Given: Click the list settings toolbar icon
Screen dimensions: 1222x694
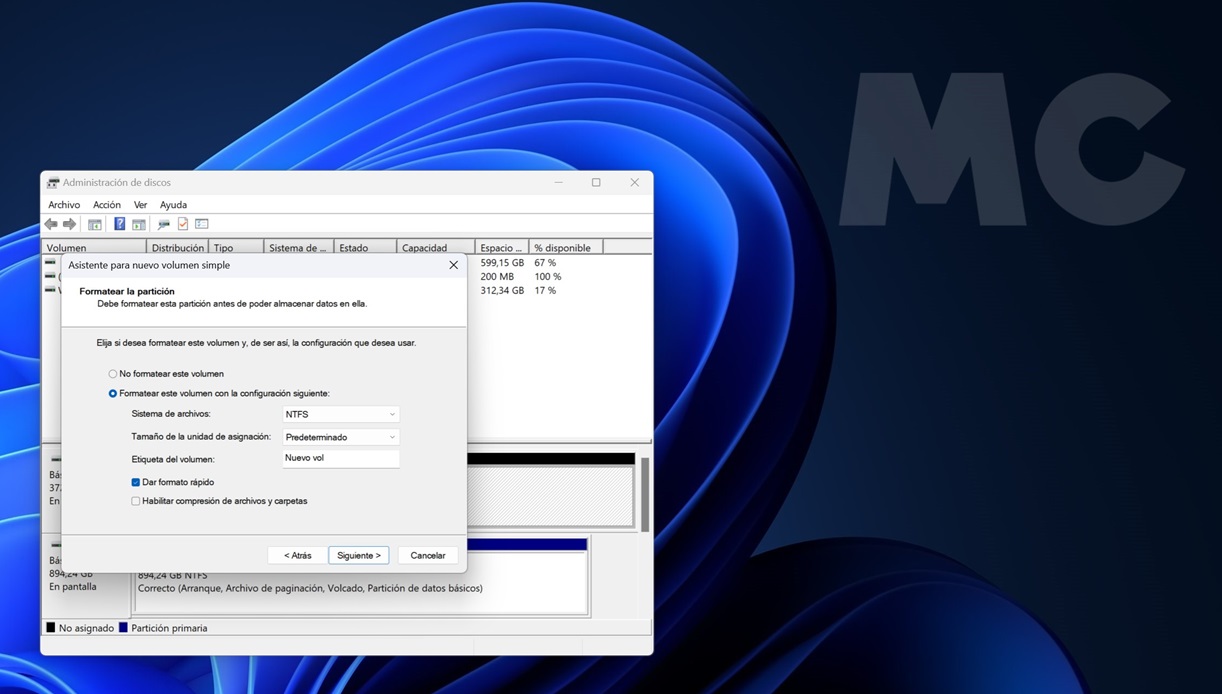Looking at the screenshot, I should (202, 224).
